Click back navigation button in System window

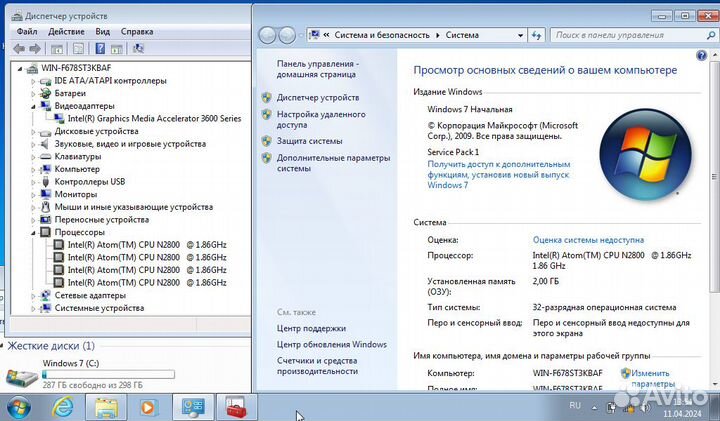tap(267, 35)
